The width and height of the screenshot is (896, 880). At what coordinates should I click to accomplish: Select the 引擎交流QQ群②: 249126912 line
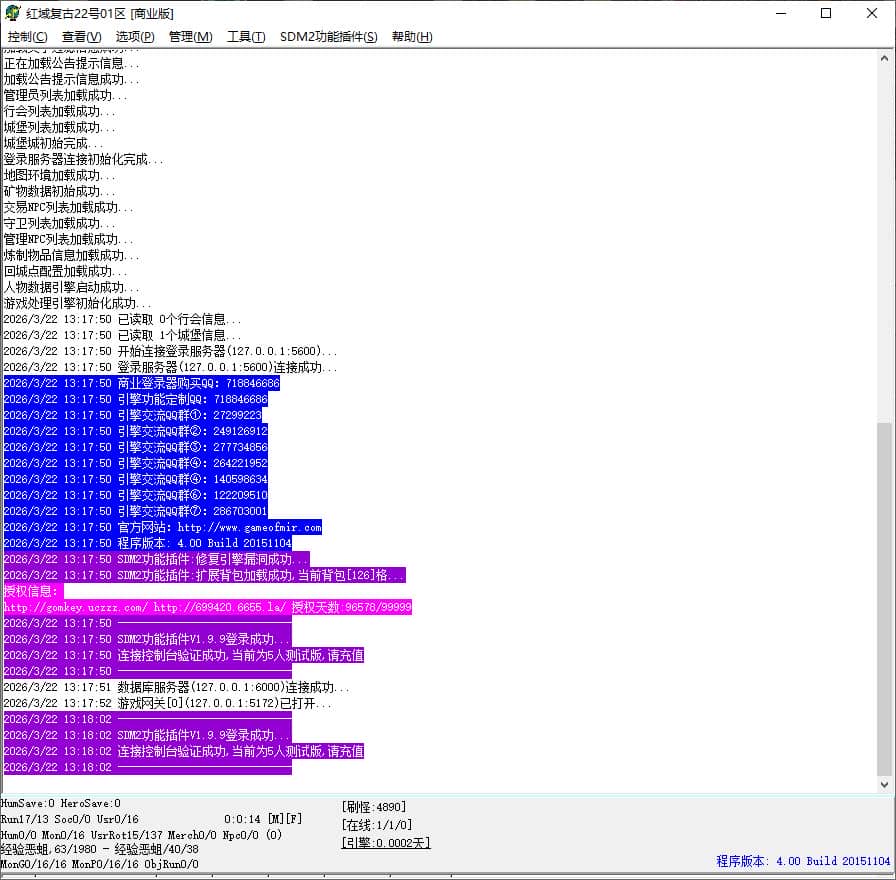click(x=135, y=431)
